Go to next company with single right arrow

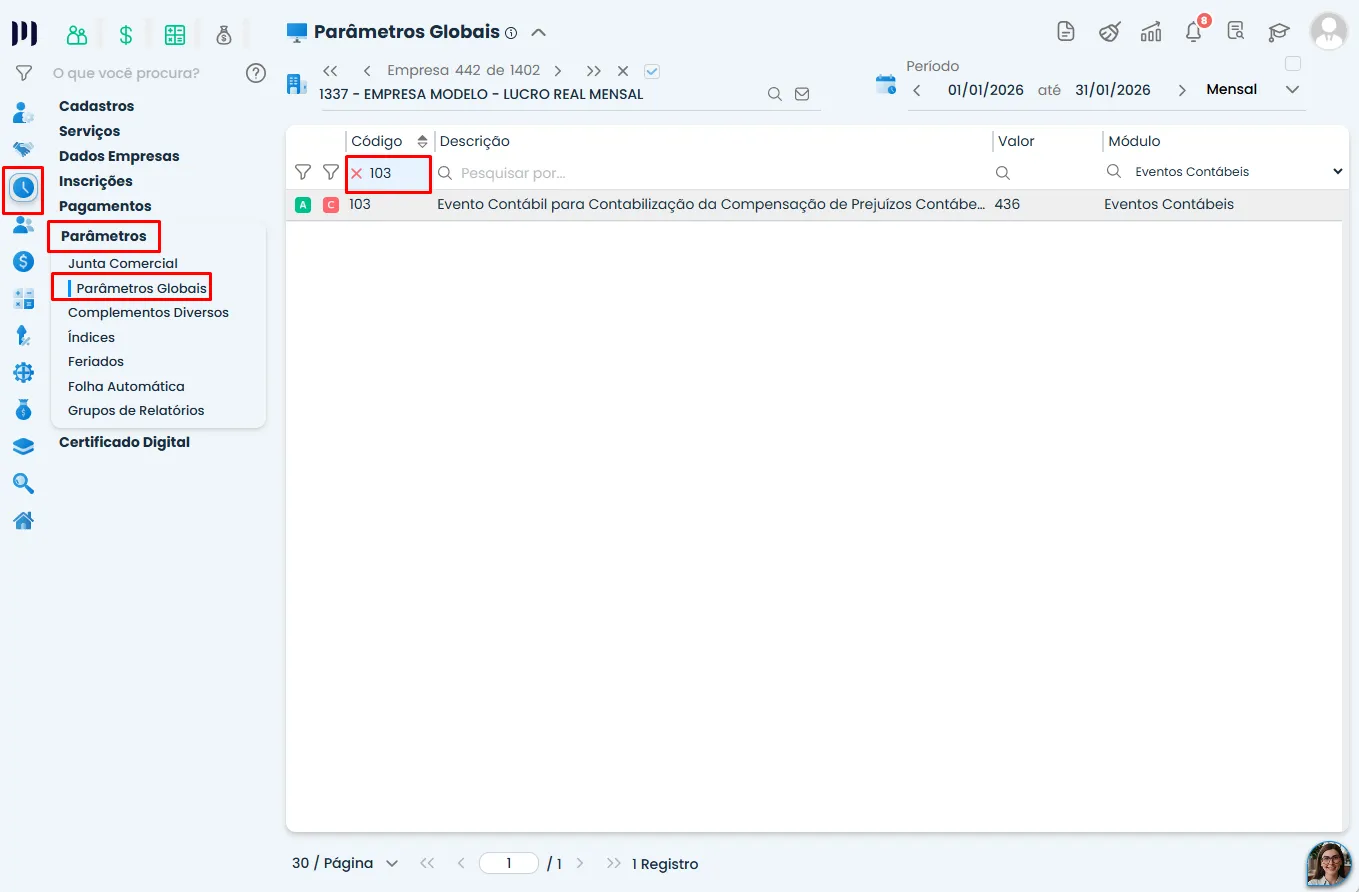558,71
